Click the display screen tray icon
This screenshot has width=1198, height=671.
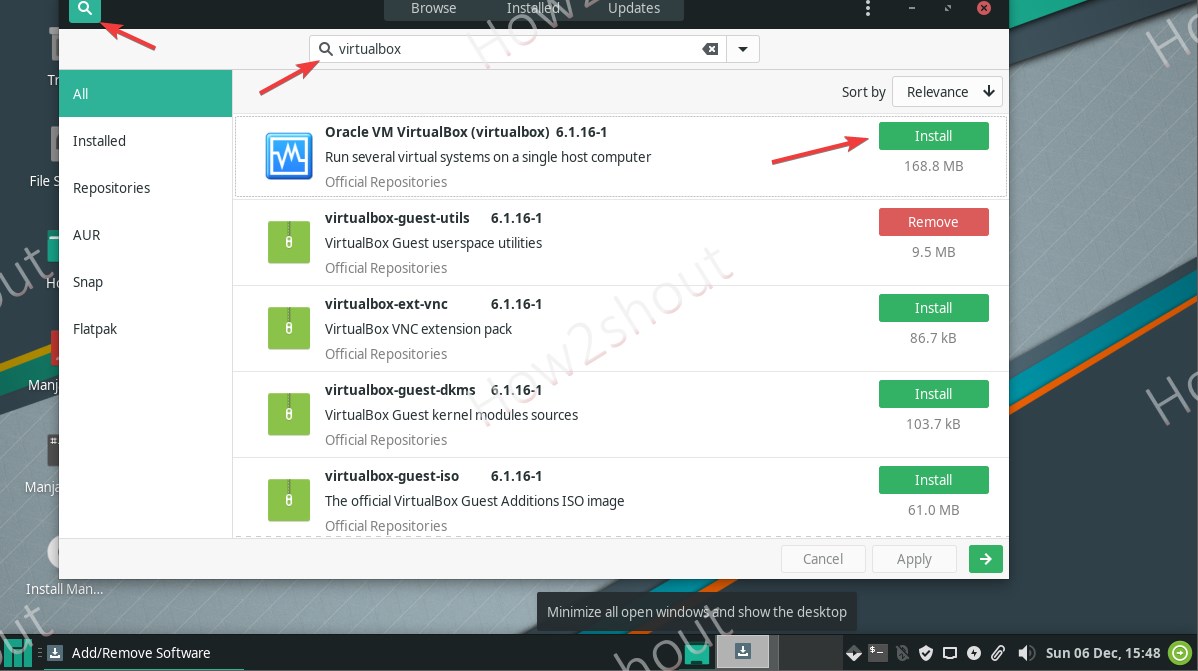coord(950,653)
